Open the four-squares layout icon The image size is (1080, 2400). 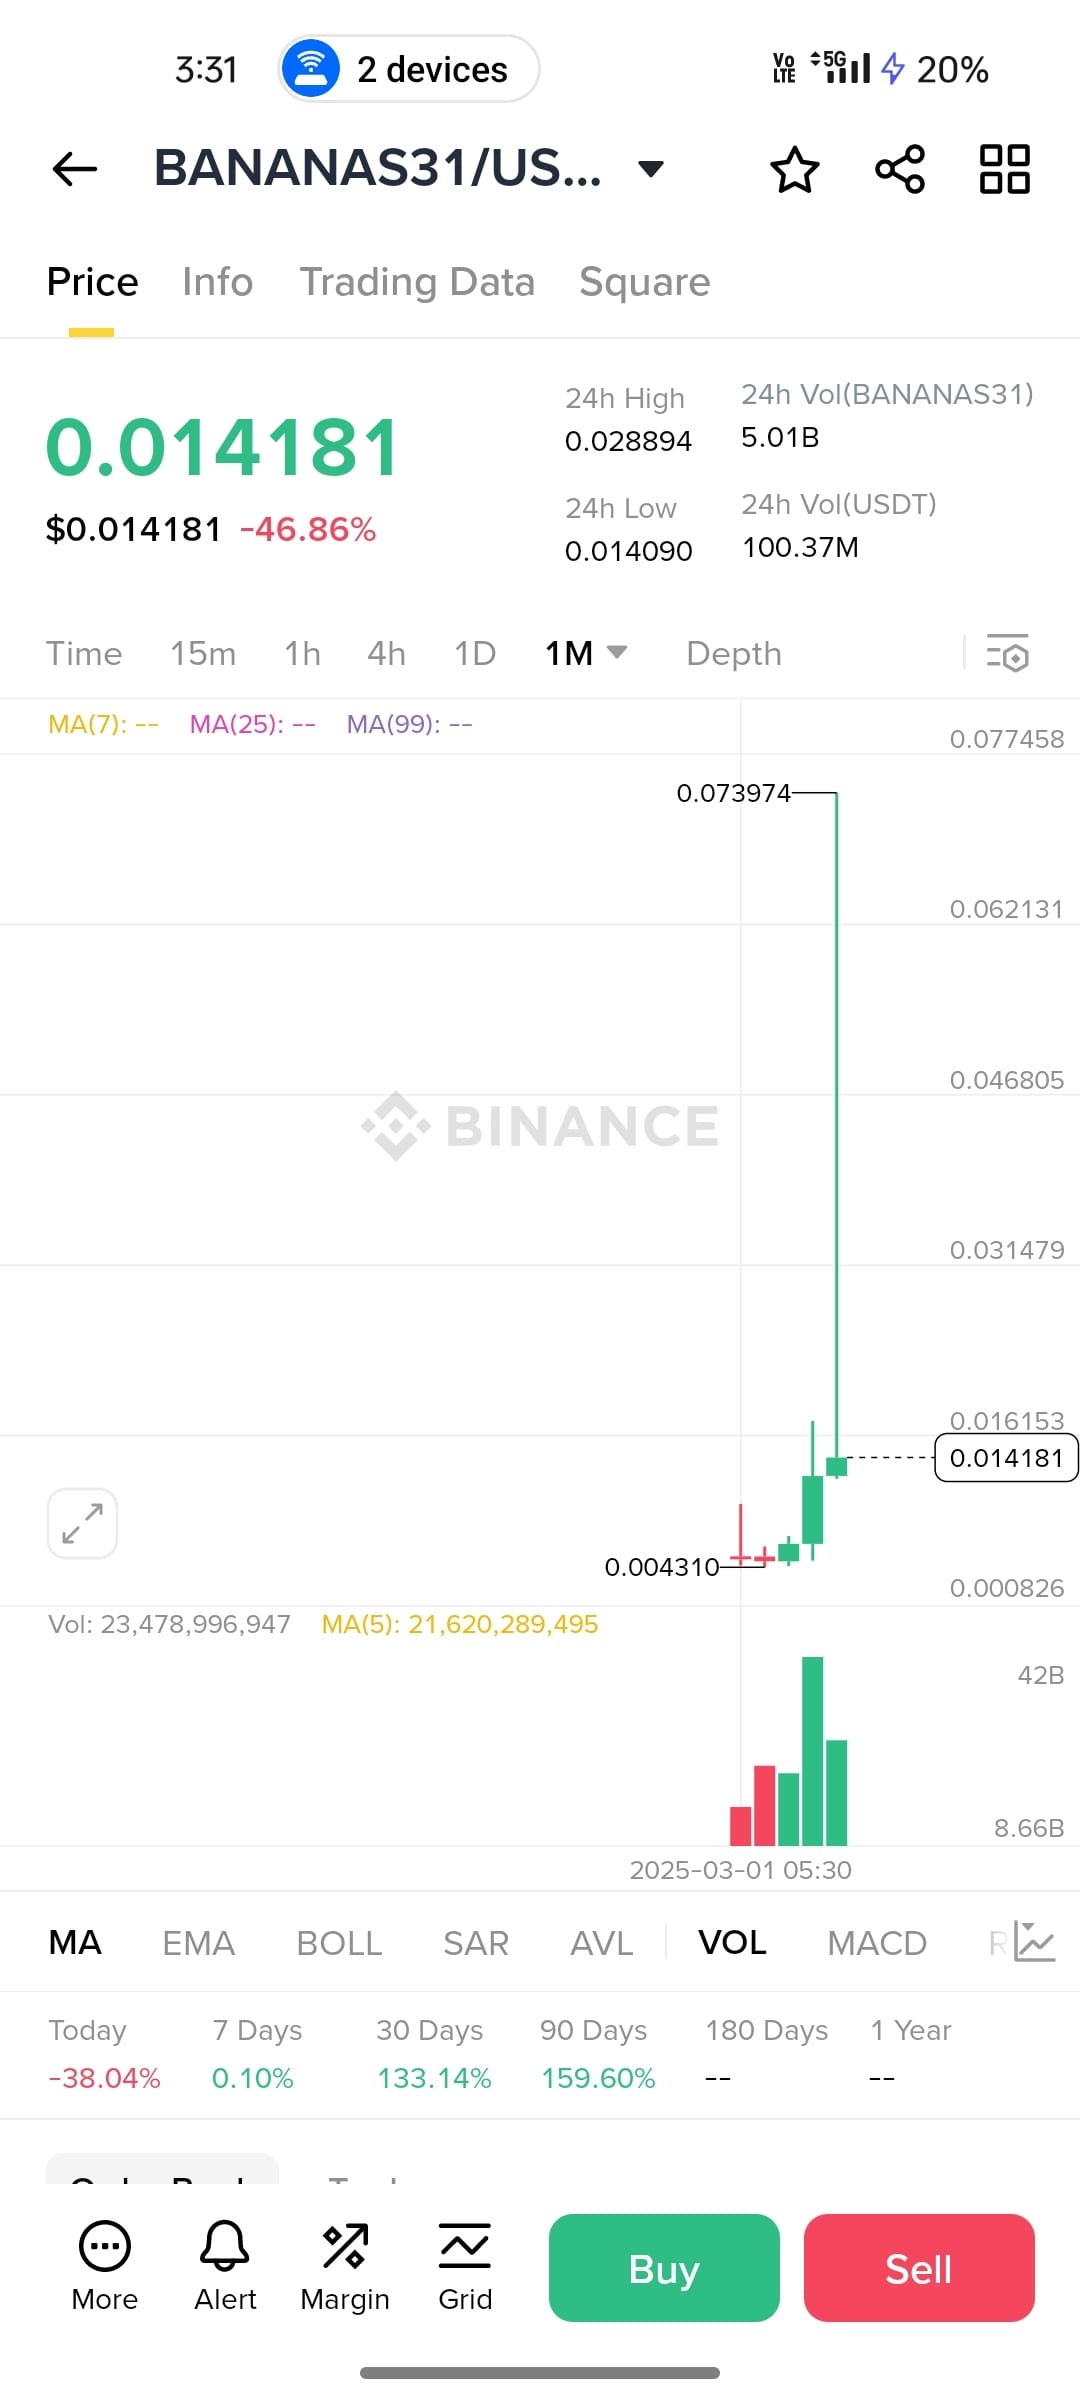tap(1004, 169)
